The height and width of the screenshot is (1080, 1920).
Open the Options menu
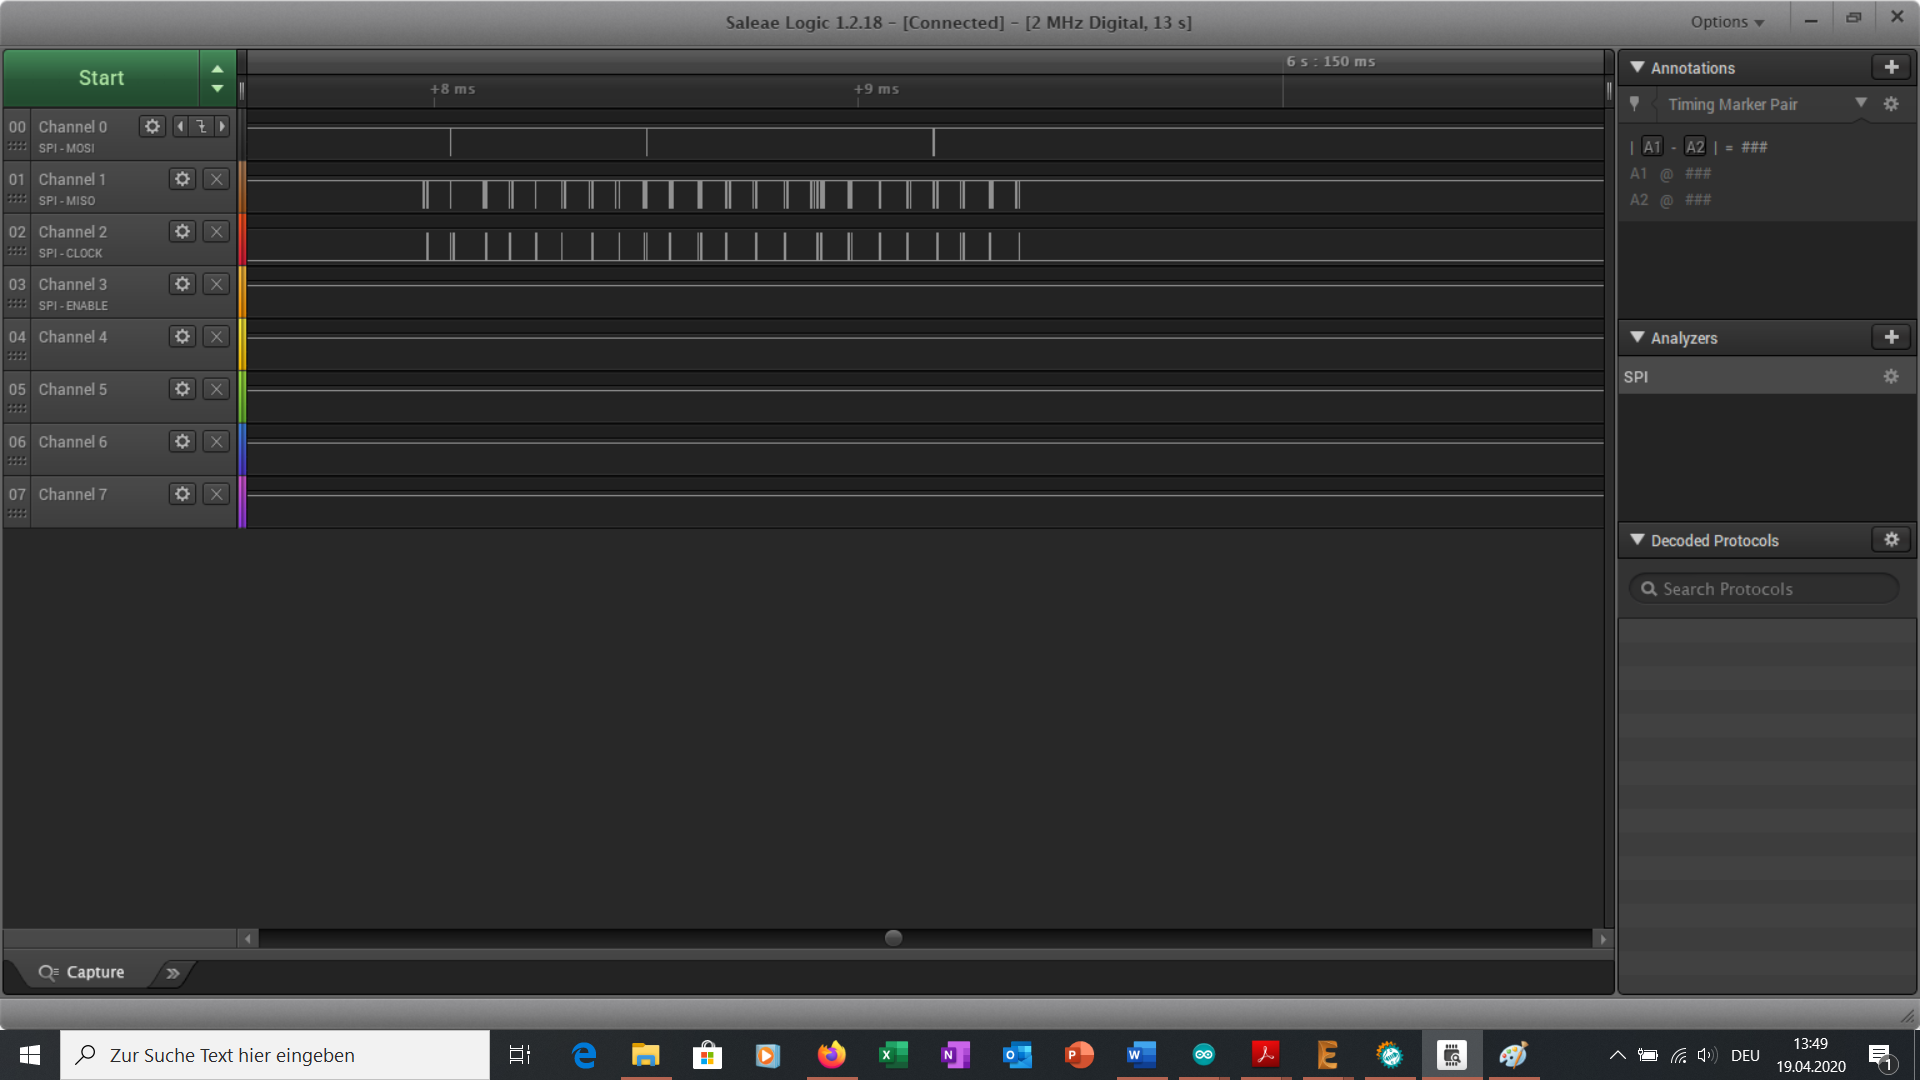pos(1727,22)
